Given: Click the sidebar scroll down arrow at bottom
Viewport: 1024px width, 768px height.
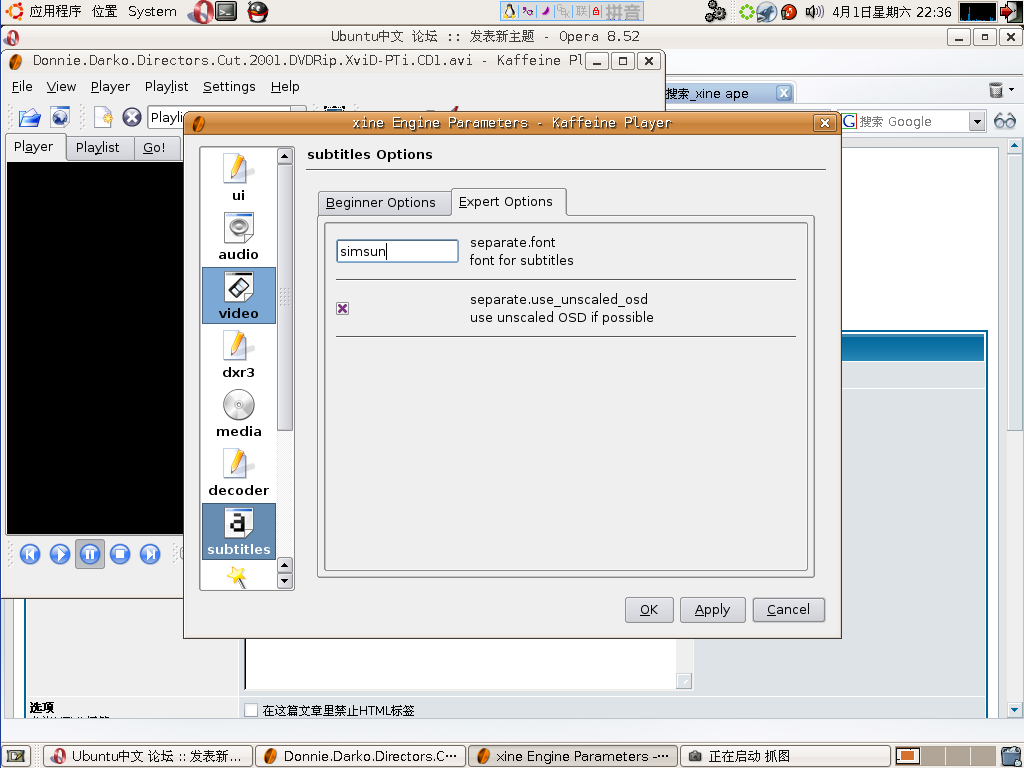Looking at the screenshot, I should point(285,581).
